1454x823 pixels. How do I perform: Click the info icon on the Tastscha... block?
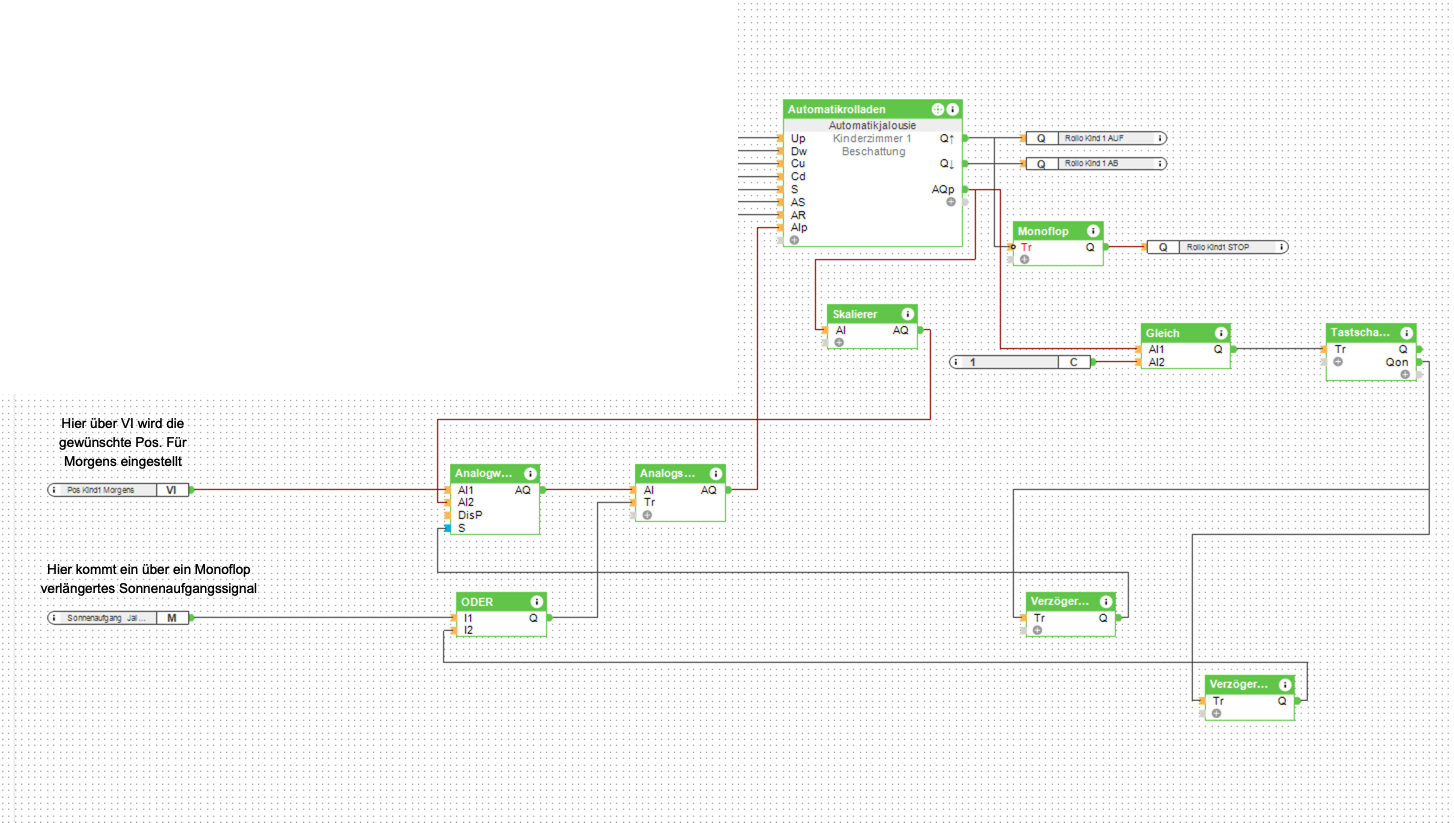(x=1406, y=333)
